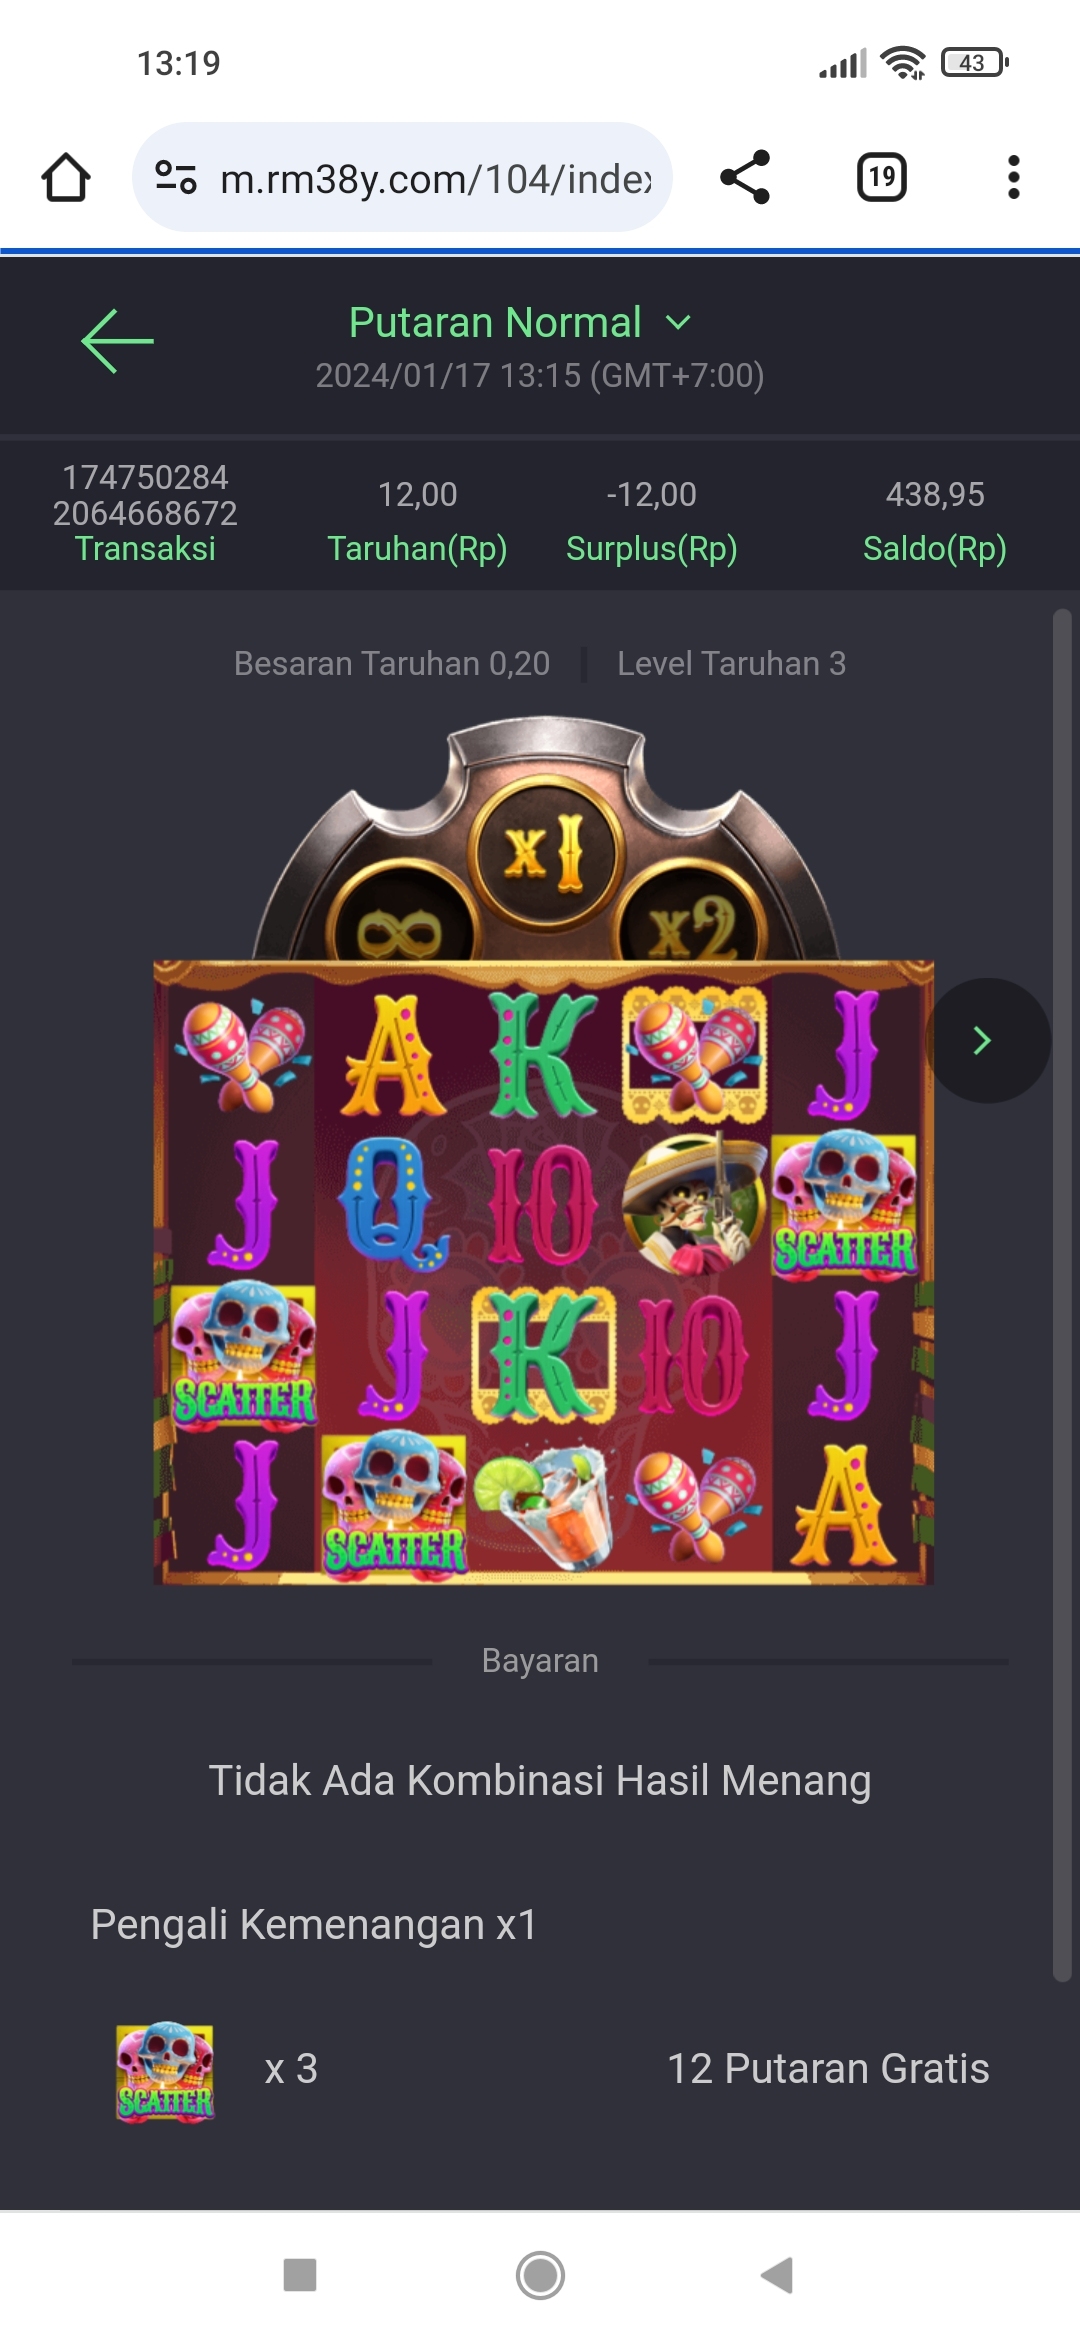The height and width of the screenshot is (2340, 1080).
Task: Expand the Putaran Normal dropdown
Action: [520, 323]
